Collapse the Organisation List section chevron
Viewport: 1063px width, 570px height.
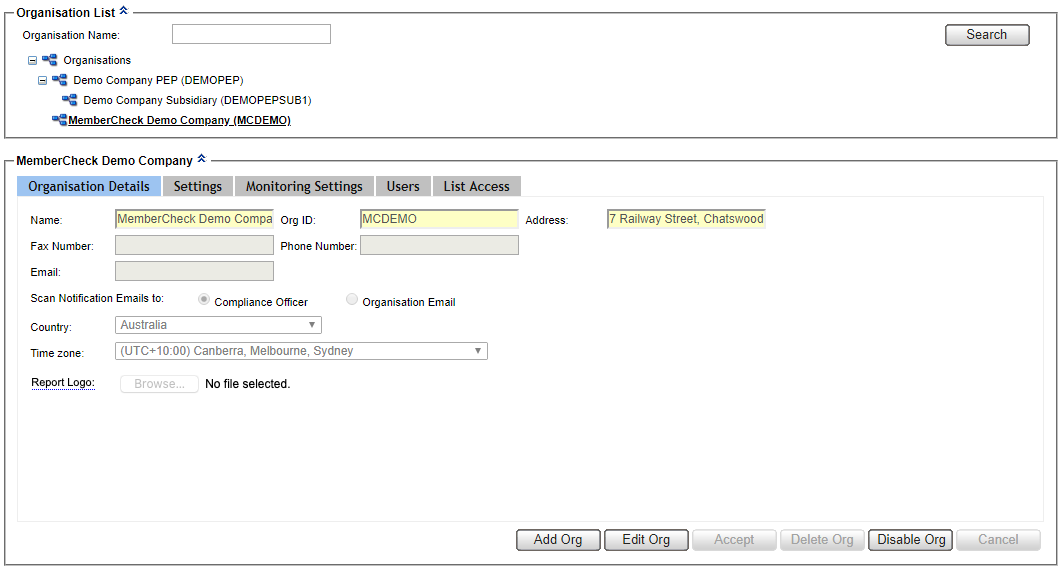click(123, 11)
